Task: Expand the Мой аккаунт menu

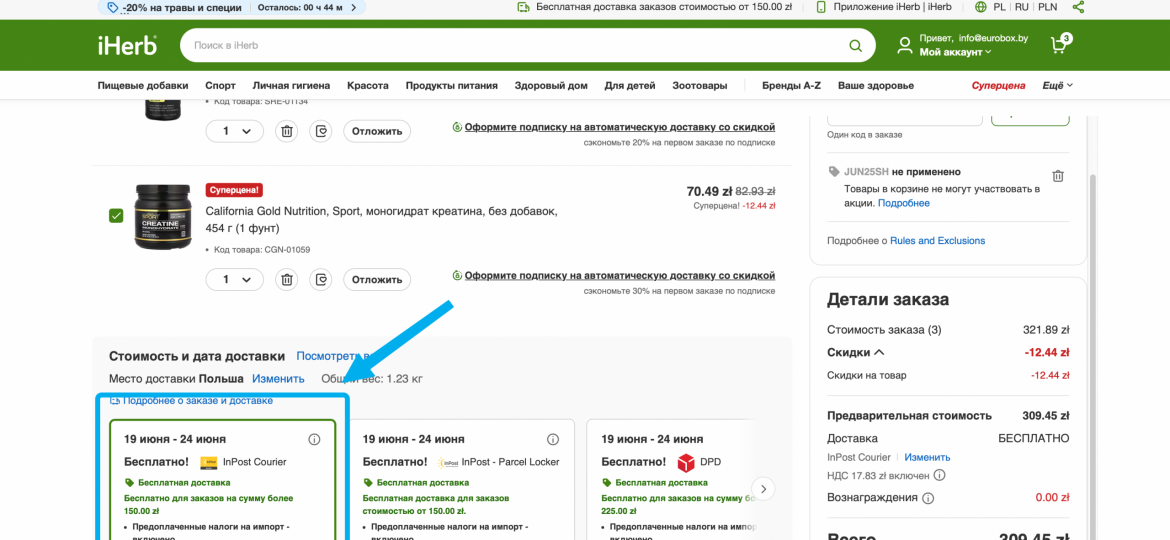Action: (x=955, y=52)
